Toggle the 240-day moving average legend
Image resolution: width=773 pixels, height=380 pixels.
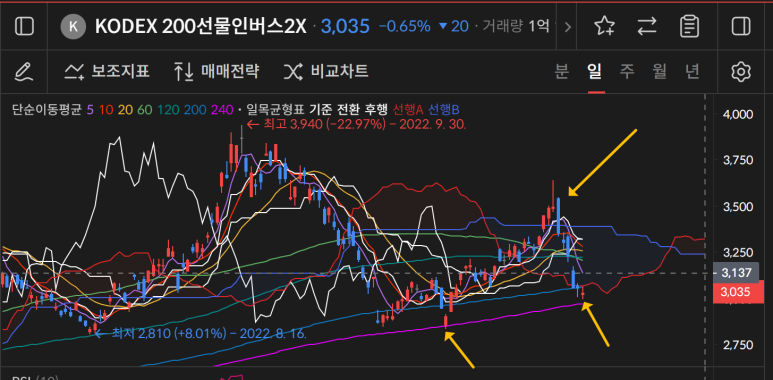tap(222, 109)
